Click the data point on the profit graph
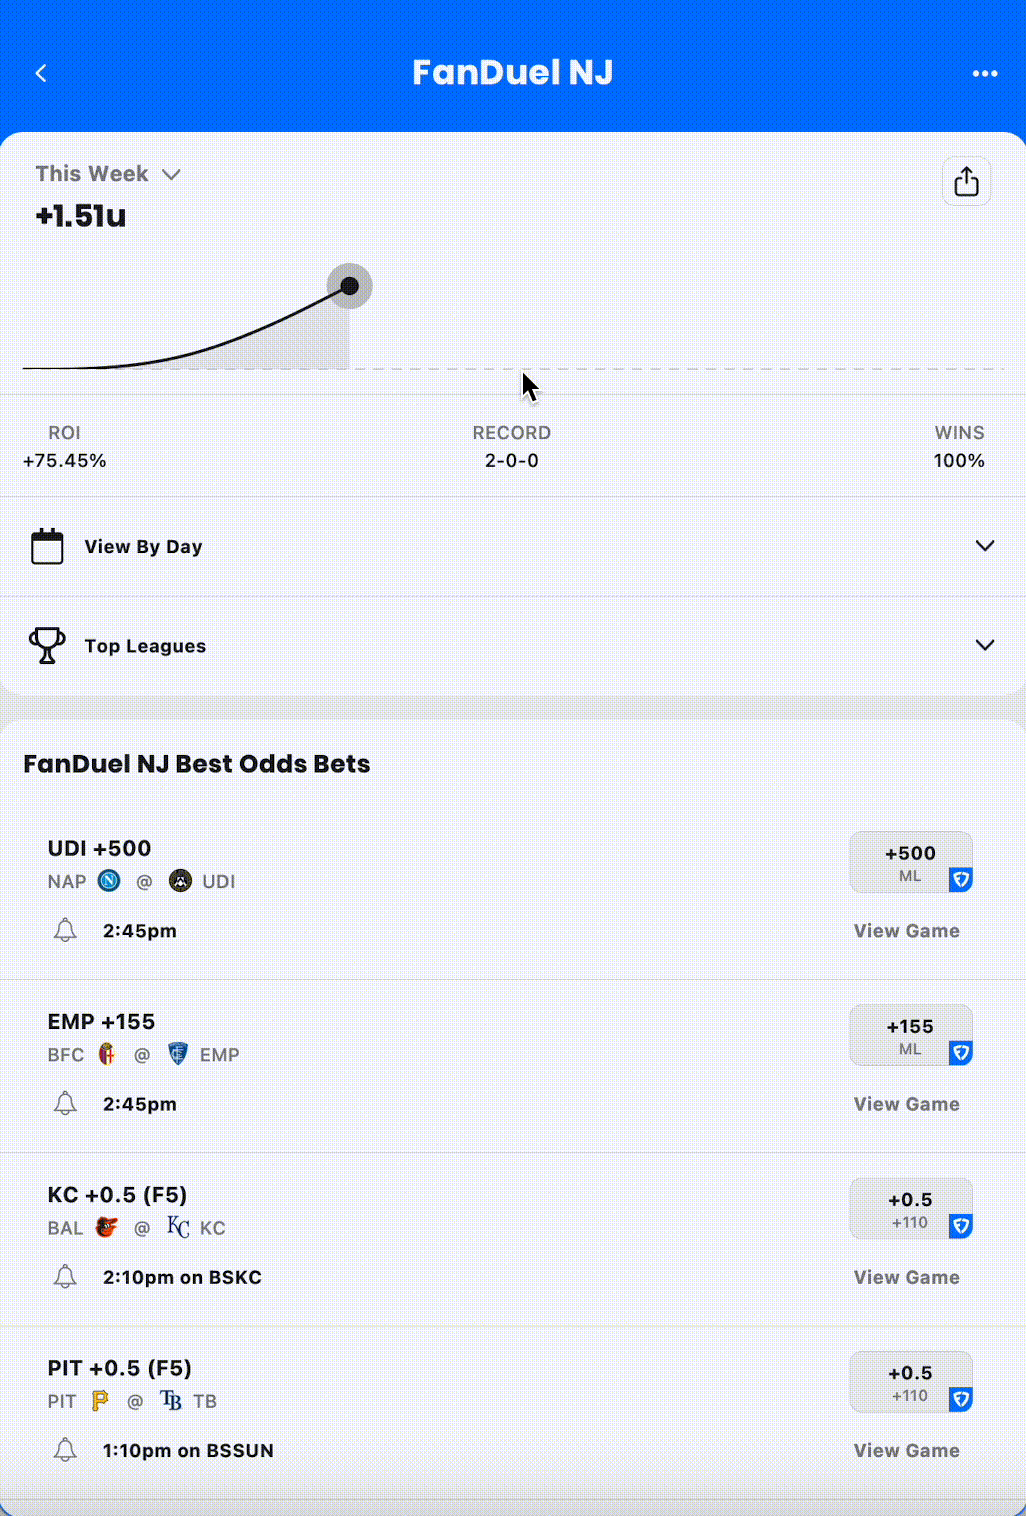 349,286
